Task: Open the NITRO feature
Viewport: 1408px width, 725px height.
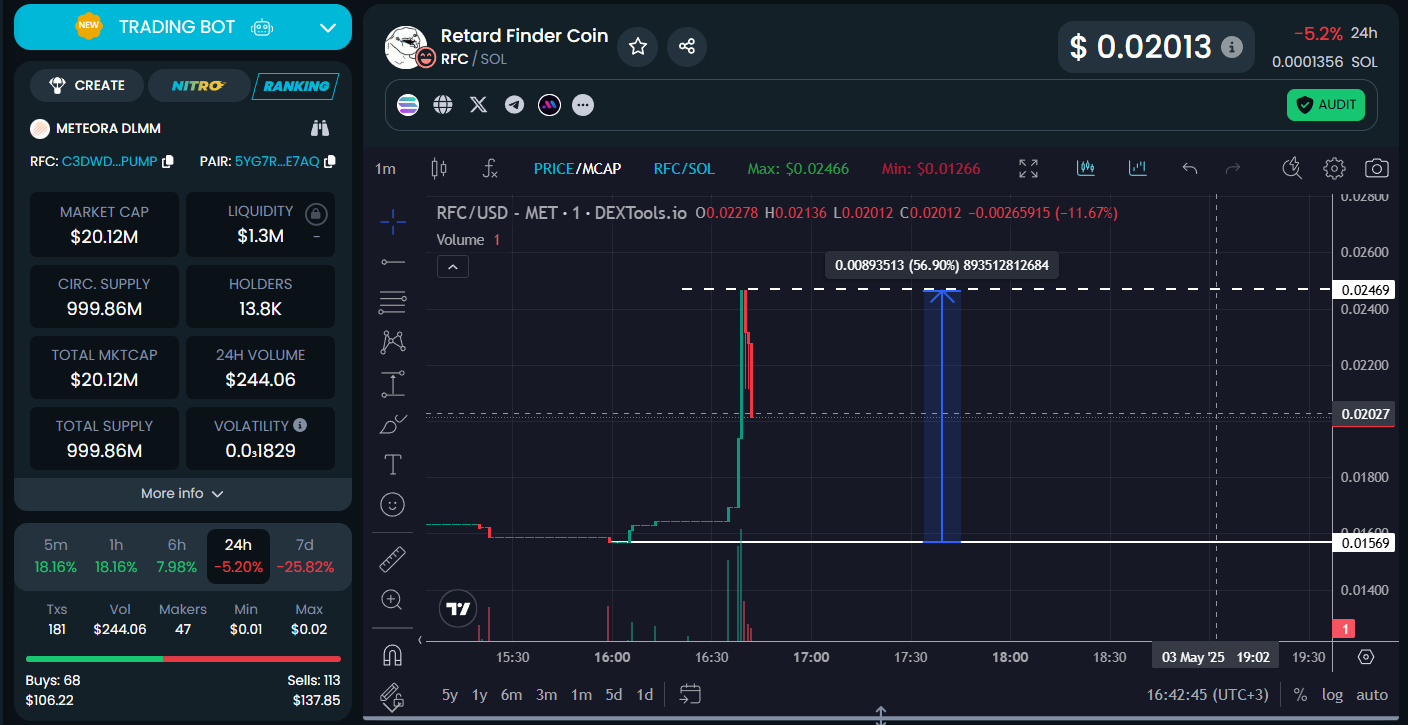Action: [x=199, y=85]
